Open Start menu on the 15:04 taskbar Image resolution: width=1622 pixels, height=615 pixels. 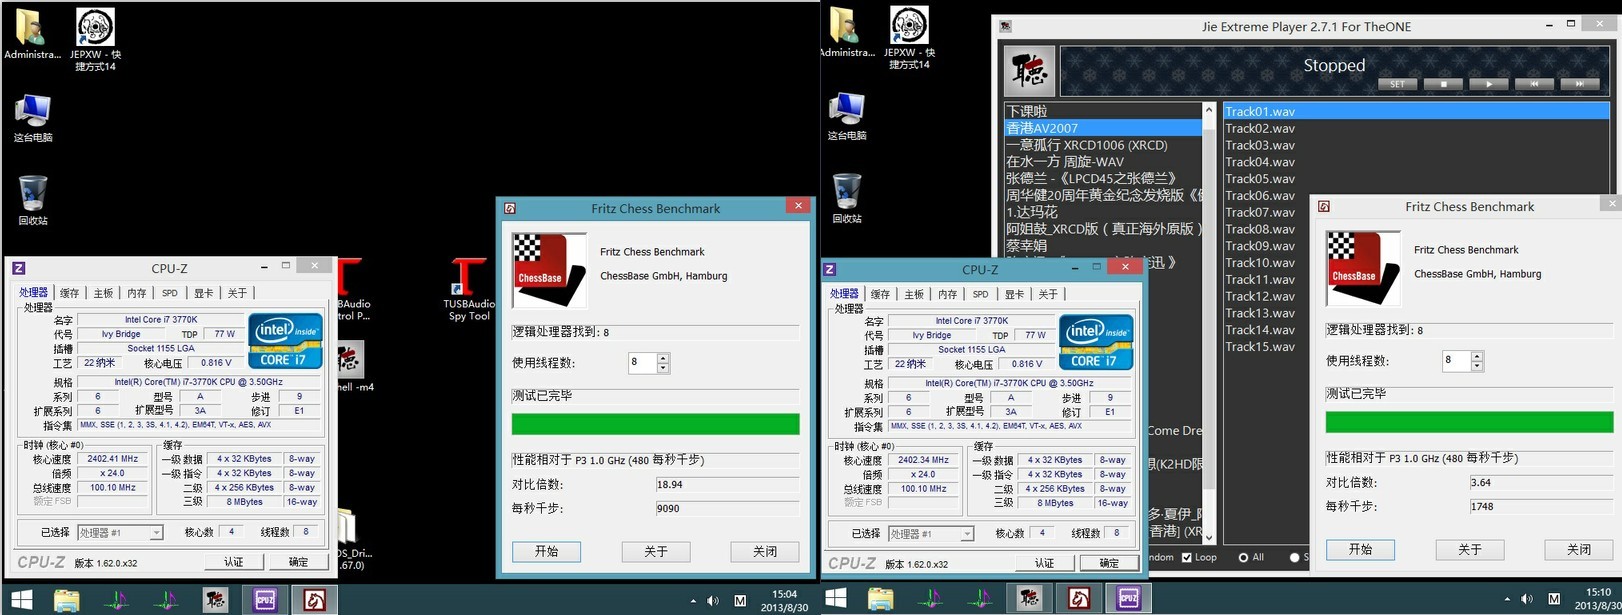coord(21,600)
